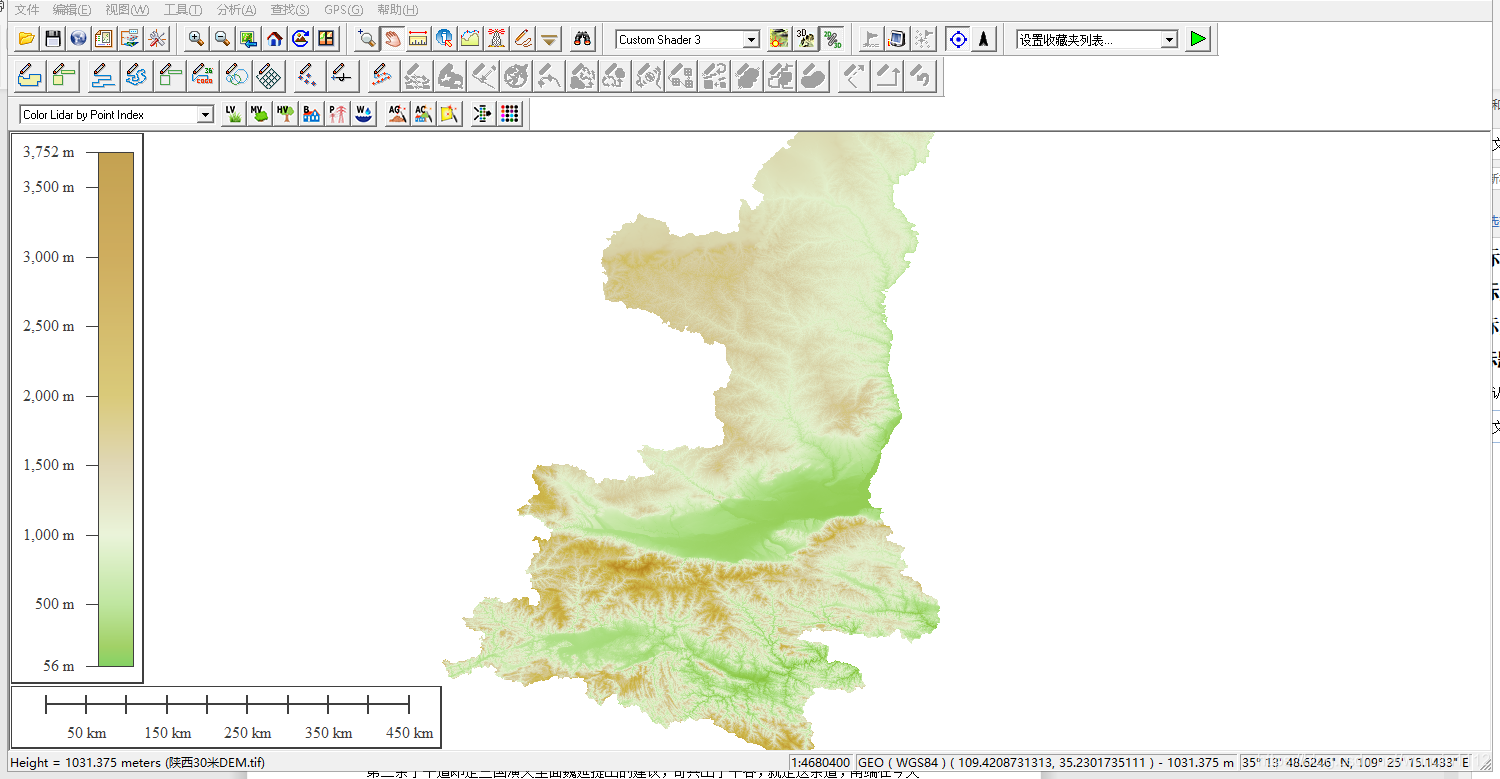The height and width of the screenshot is (779, 1500).
Task: Select the COGO input tool icon
Action: [x=203, y=75]
